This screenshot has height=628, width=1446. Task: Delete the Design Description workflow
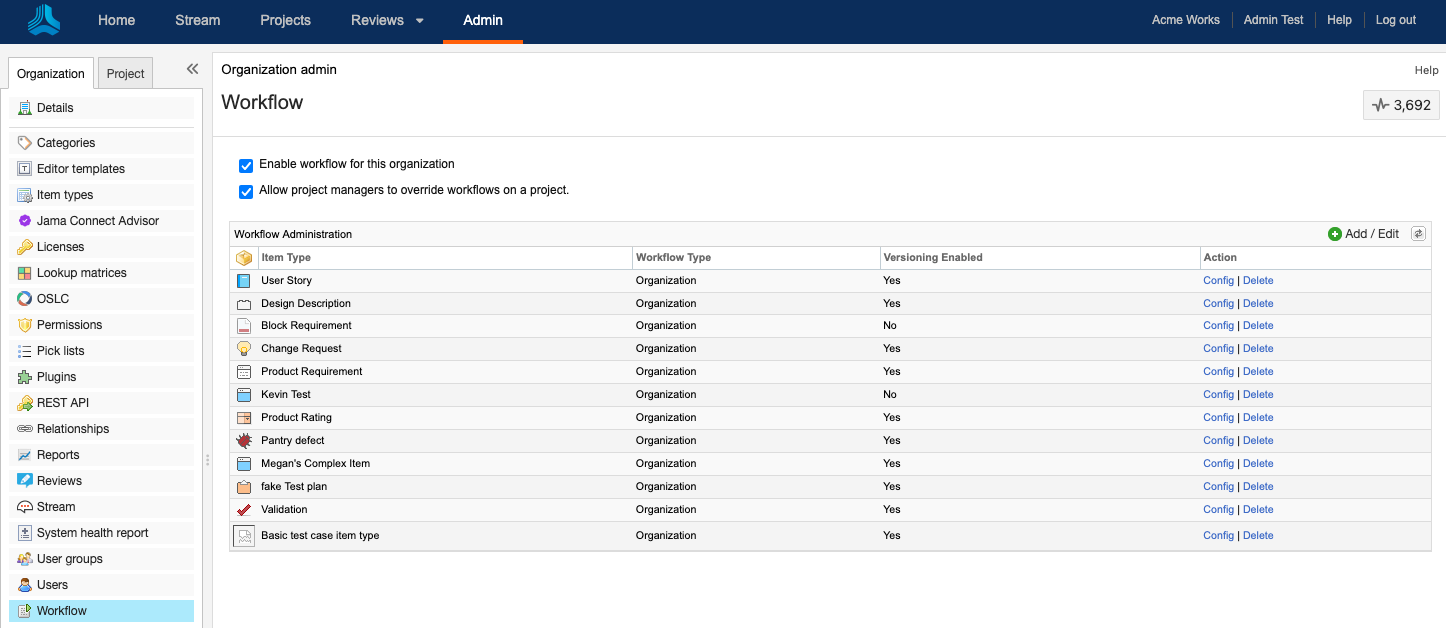(x=1258, y=303)
